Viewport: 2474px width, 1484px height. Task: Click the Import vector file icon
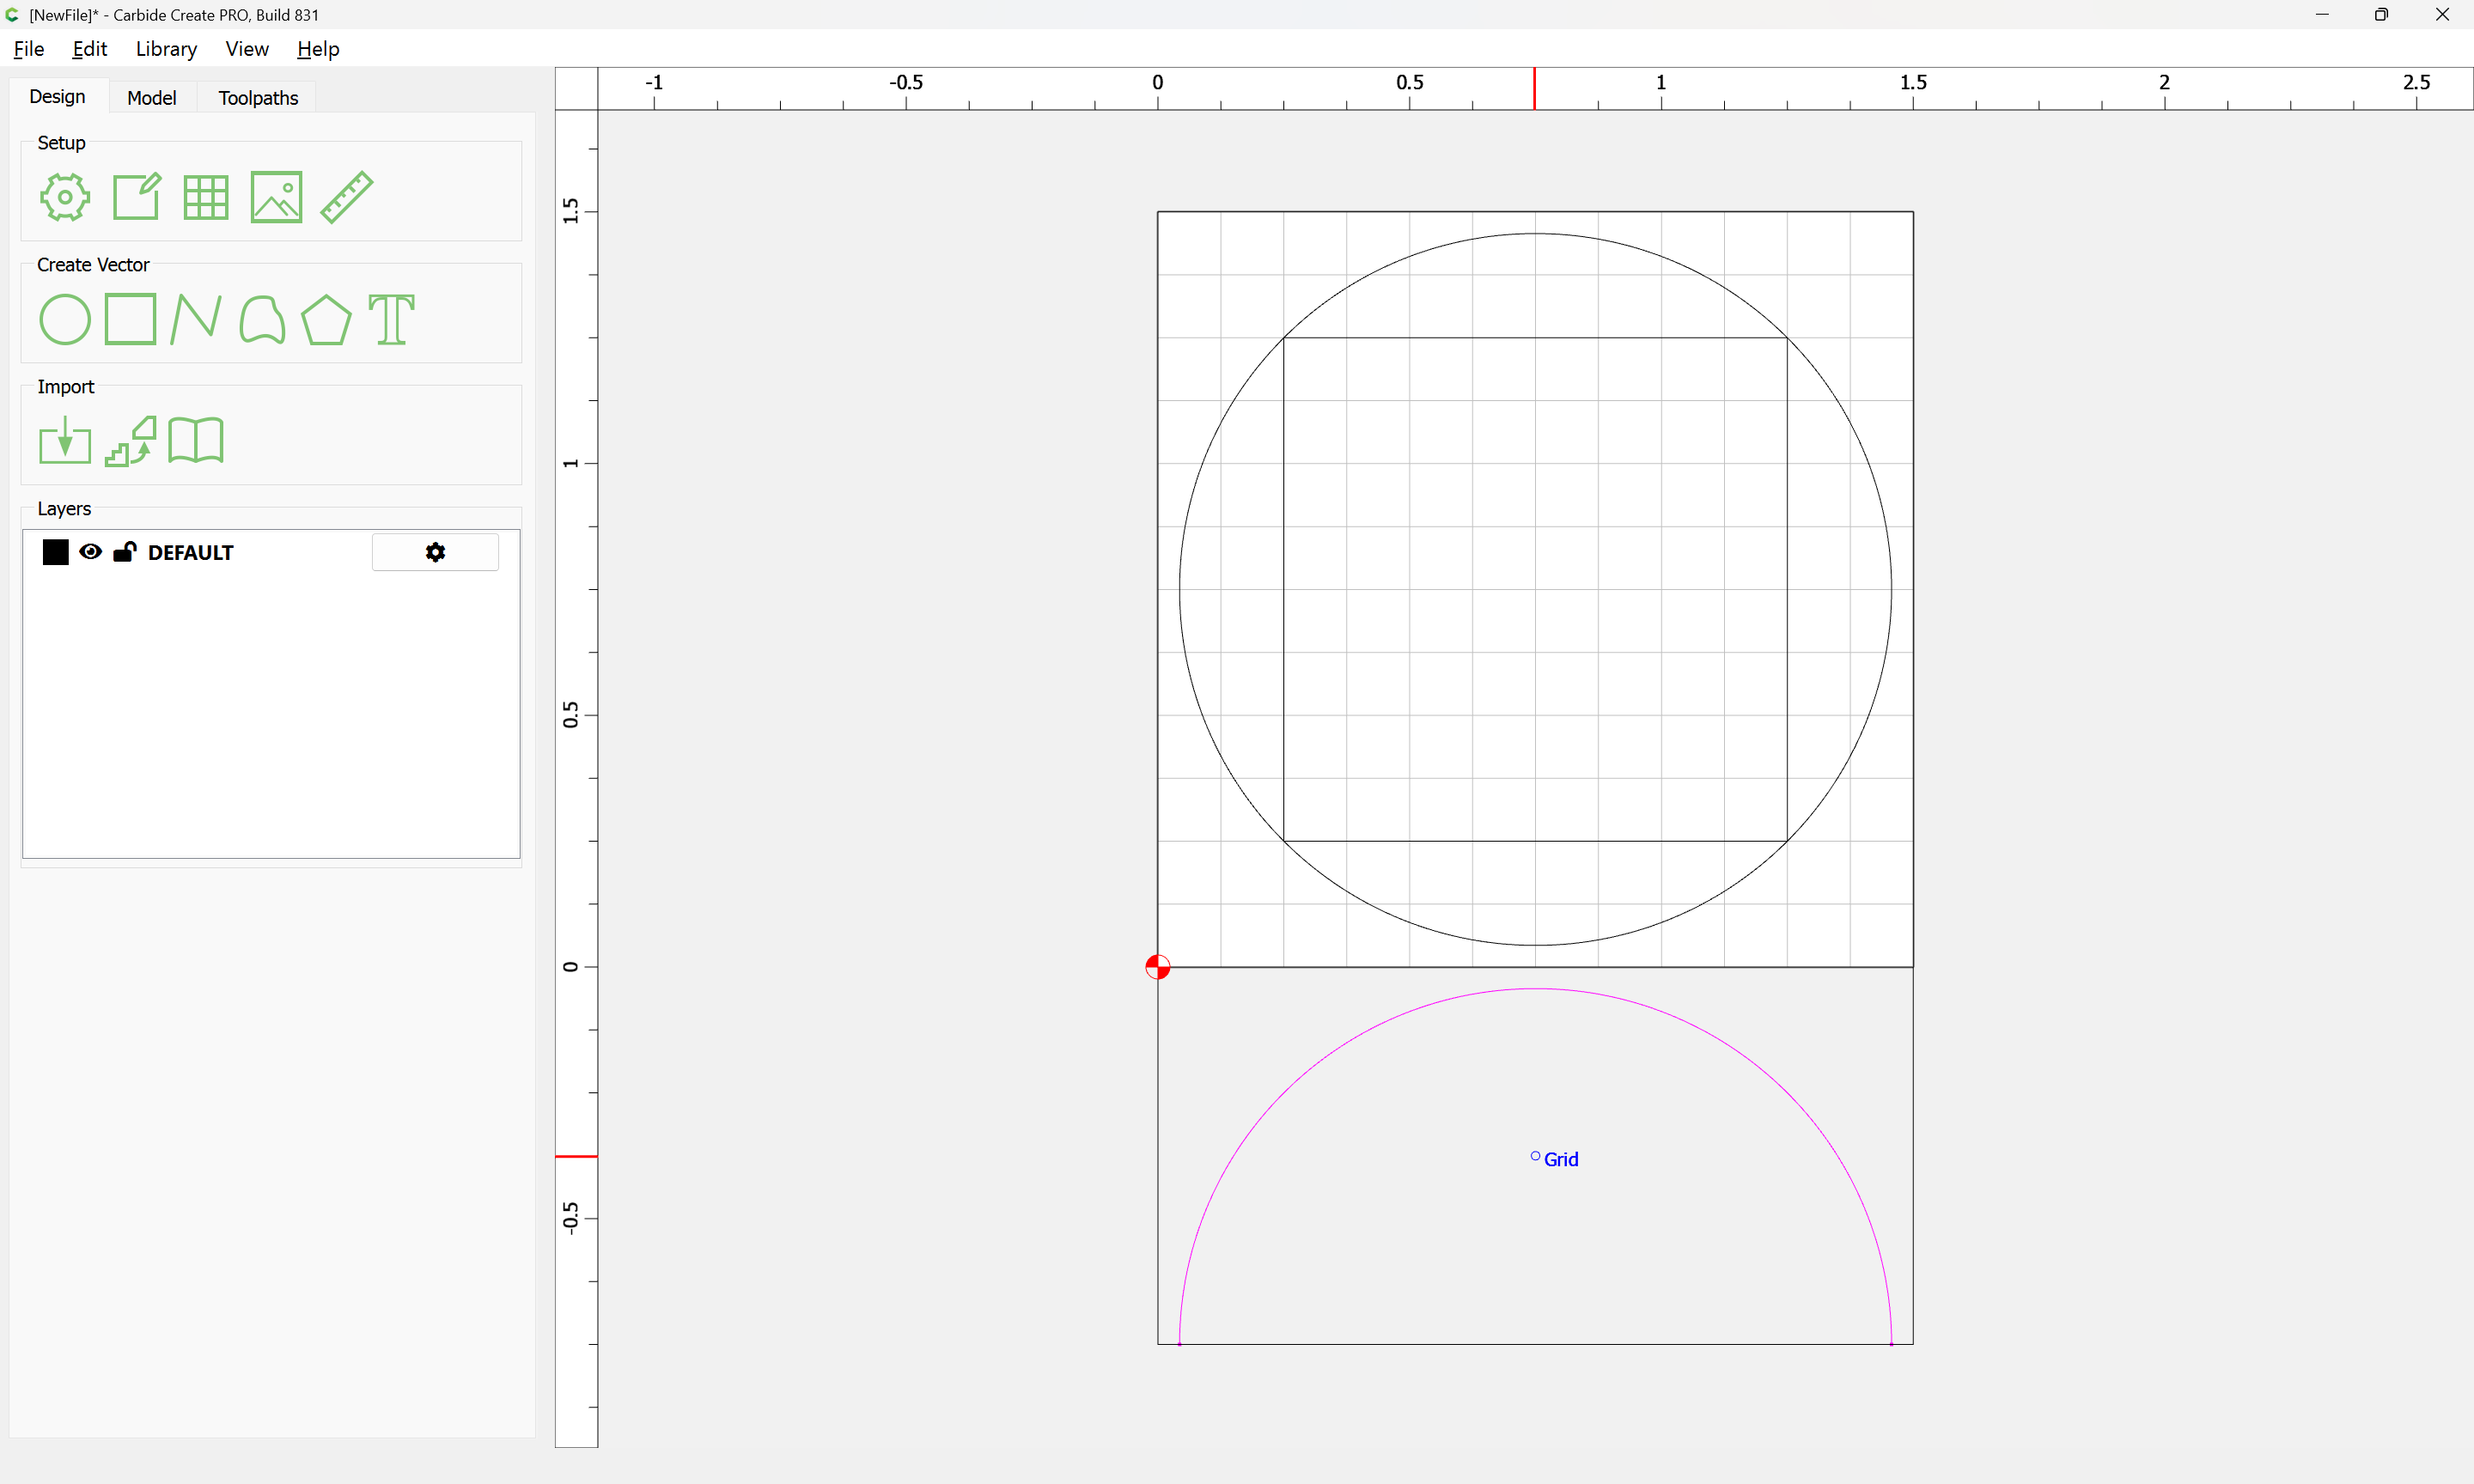65,441
